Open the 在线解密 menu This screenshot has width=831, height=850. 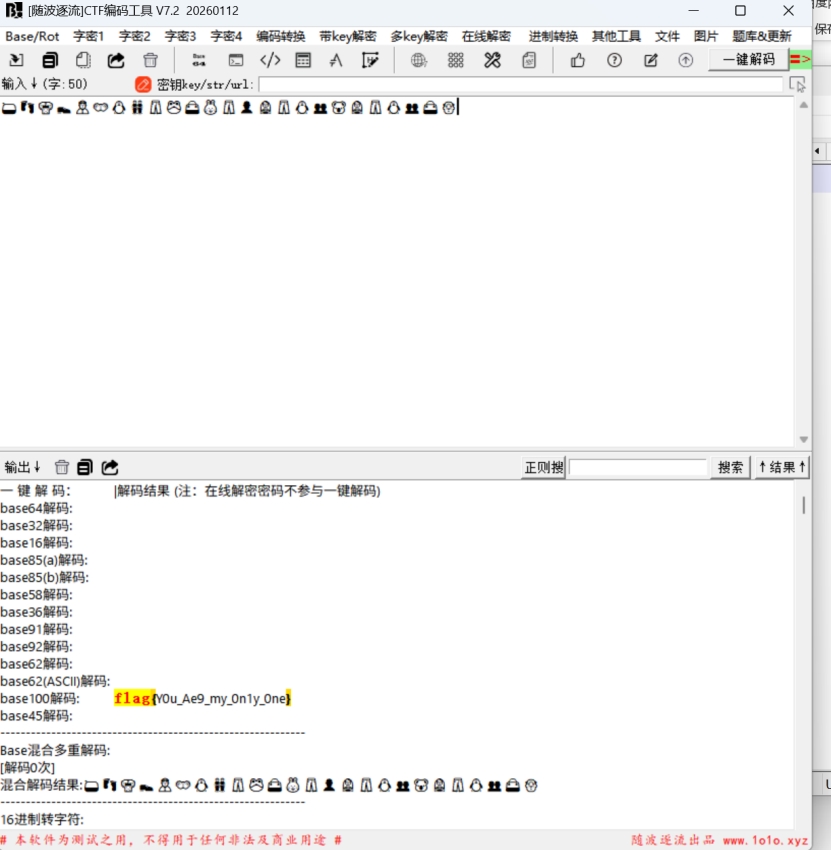click(x=486, y=36)
